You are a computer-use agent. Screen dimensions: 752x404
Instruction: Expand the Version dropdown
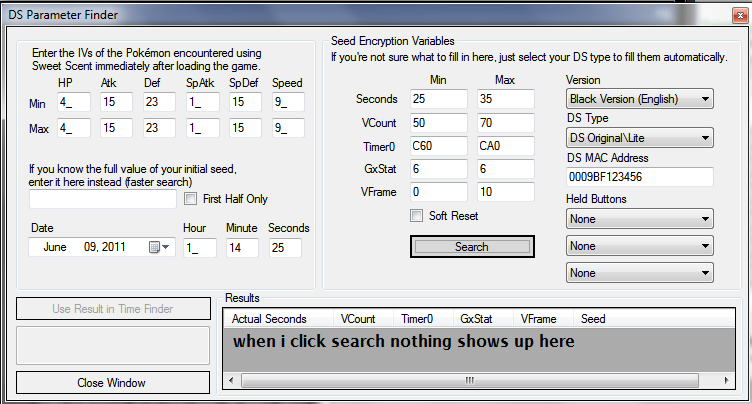click(x=640, y=99)
